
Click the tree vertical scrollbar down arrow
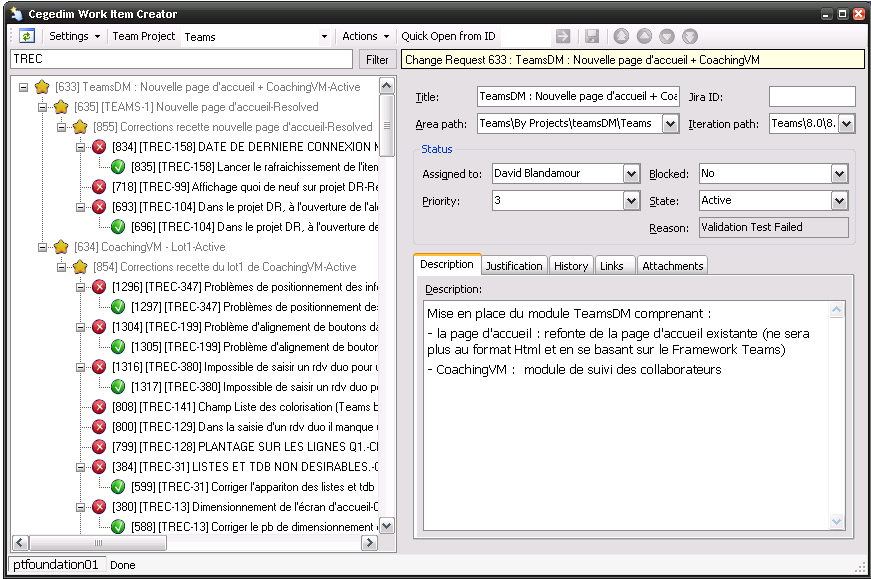click(387, 526)
